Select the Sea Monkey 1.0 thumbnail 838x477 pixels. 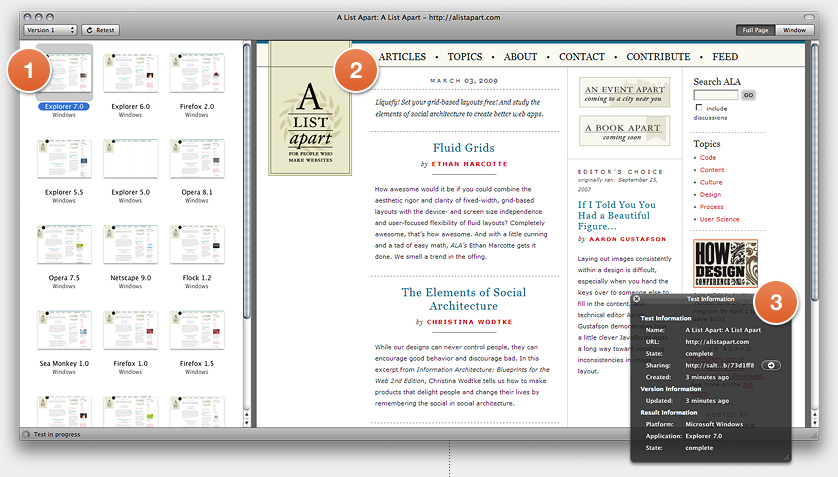64,330
